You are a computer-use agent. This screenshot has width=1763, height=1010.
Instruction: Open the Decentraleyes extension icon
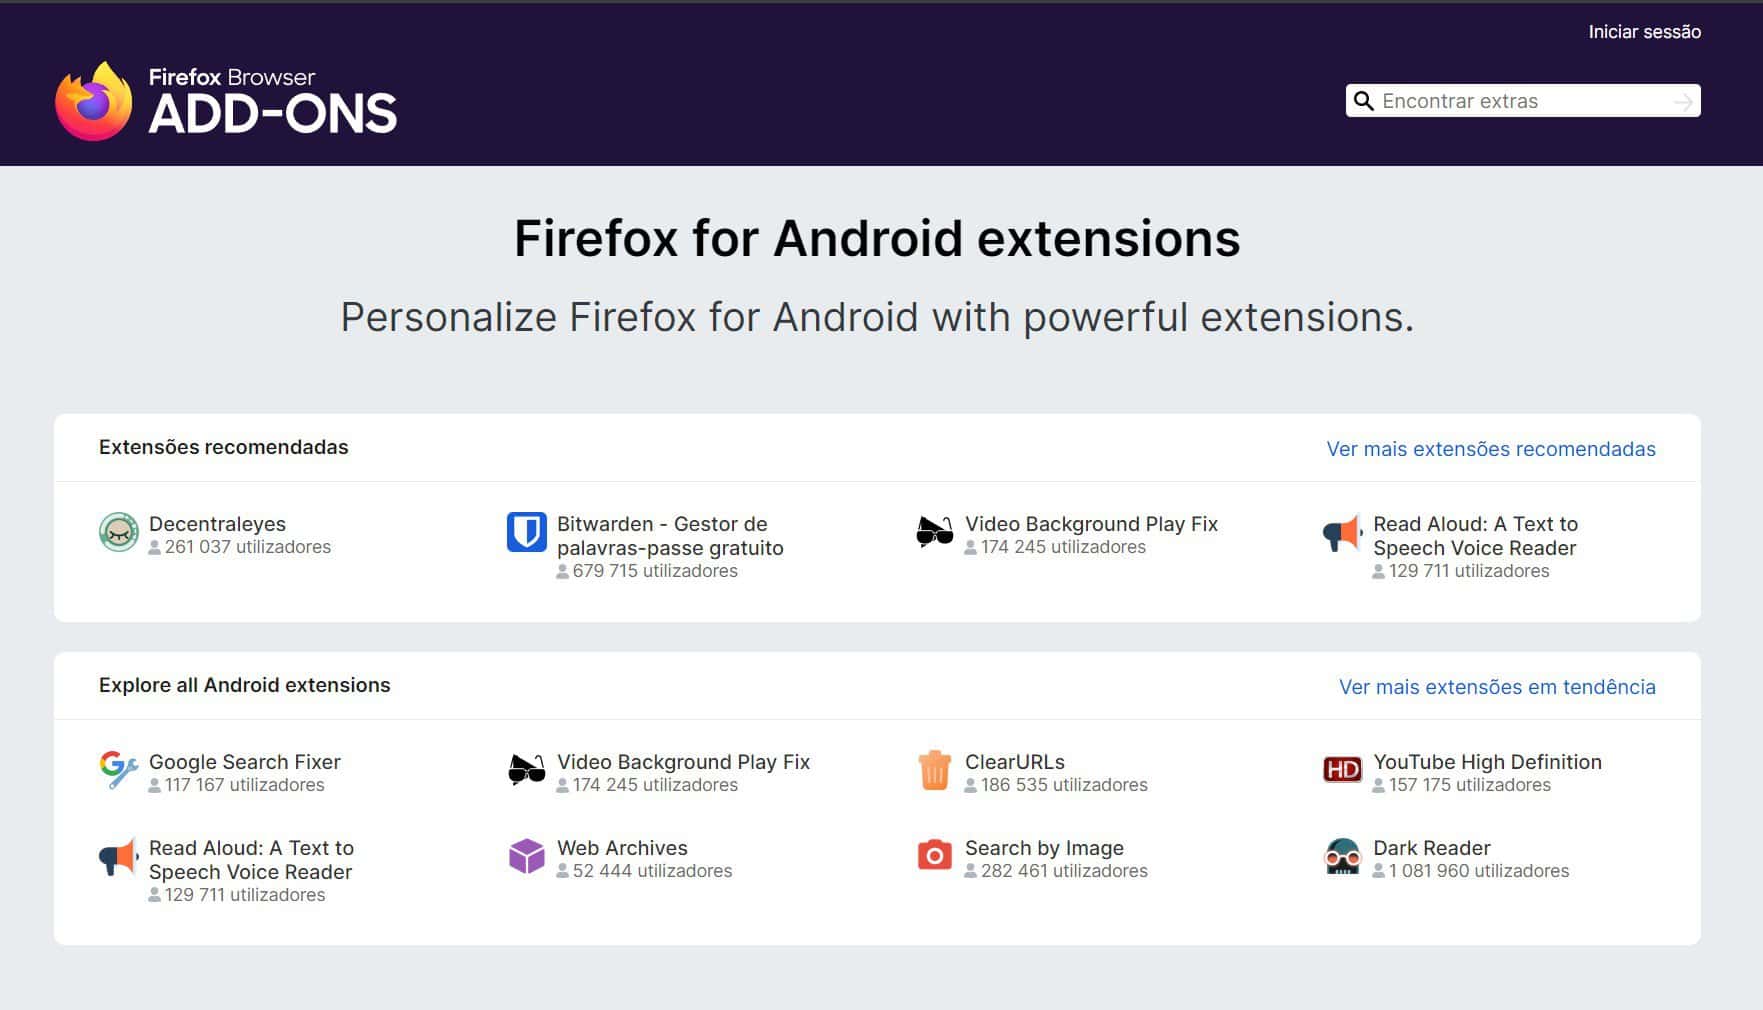pyautogui.click(x=119, y=533)
